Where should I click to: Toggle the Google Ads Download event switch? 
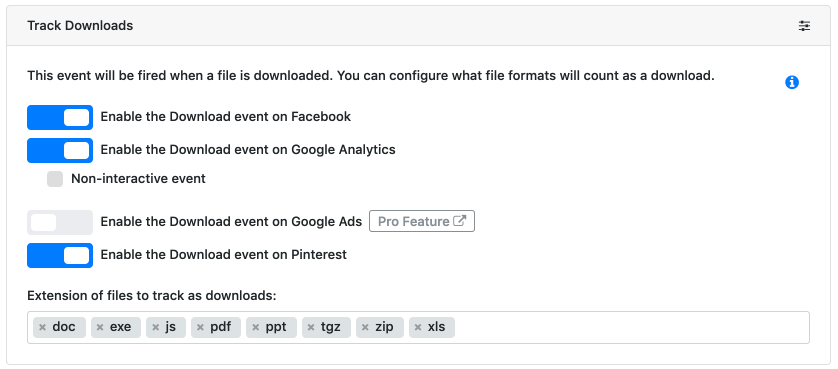point(60,222)
